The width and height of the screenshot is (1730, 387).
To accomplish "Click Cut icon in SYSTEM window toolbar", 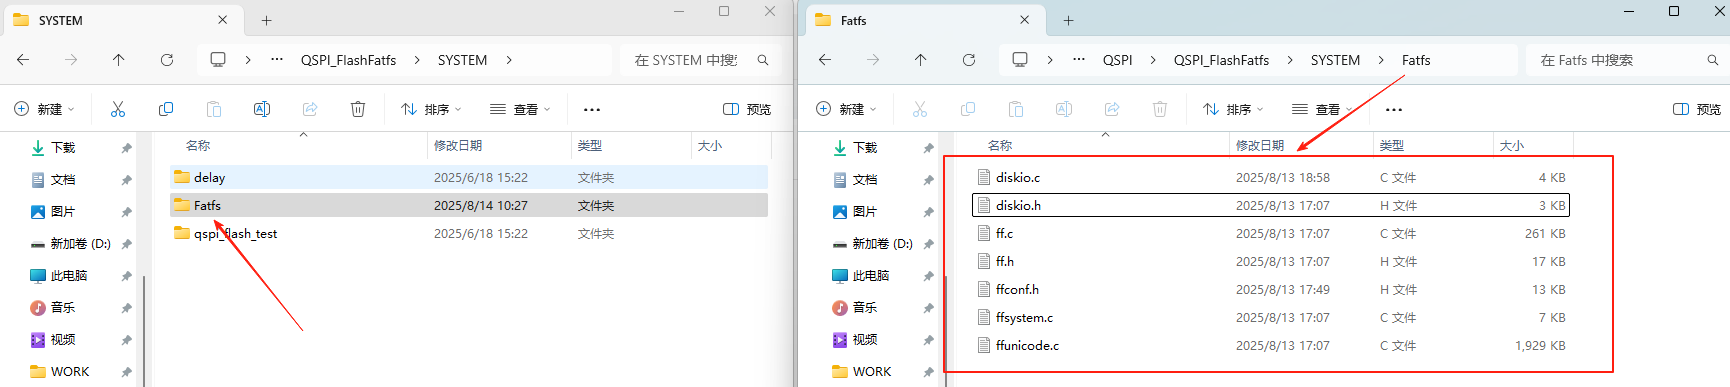I will (x=118, y=109).
